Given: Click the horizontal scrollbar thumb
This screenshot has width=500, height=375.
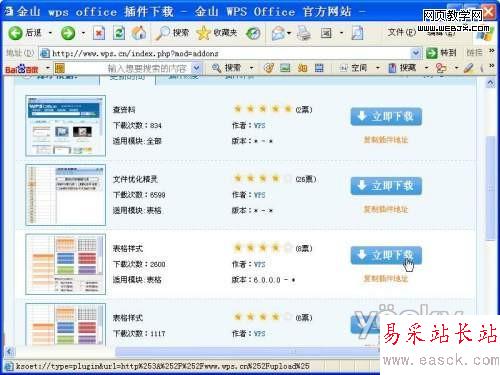Looking at the screenshot, I should (247, 351).
